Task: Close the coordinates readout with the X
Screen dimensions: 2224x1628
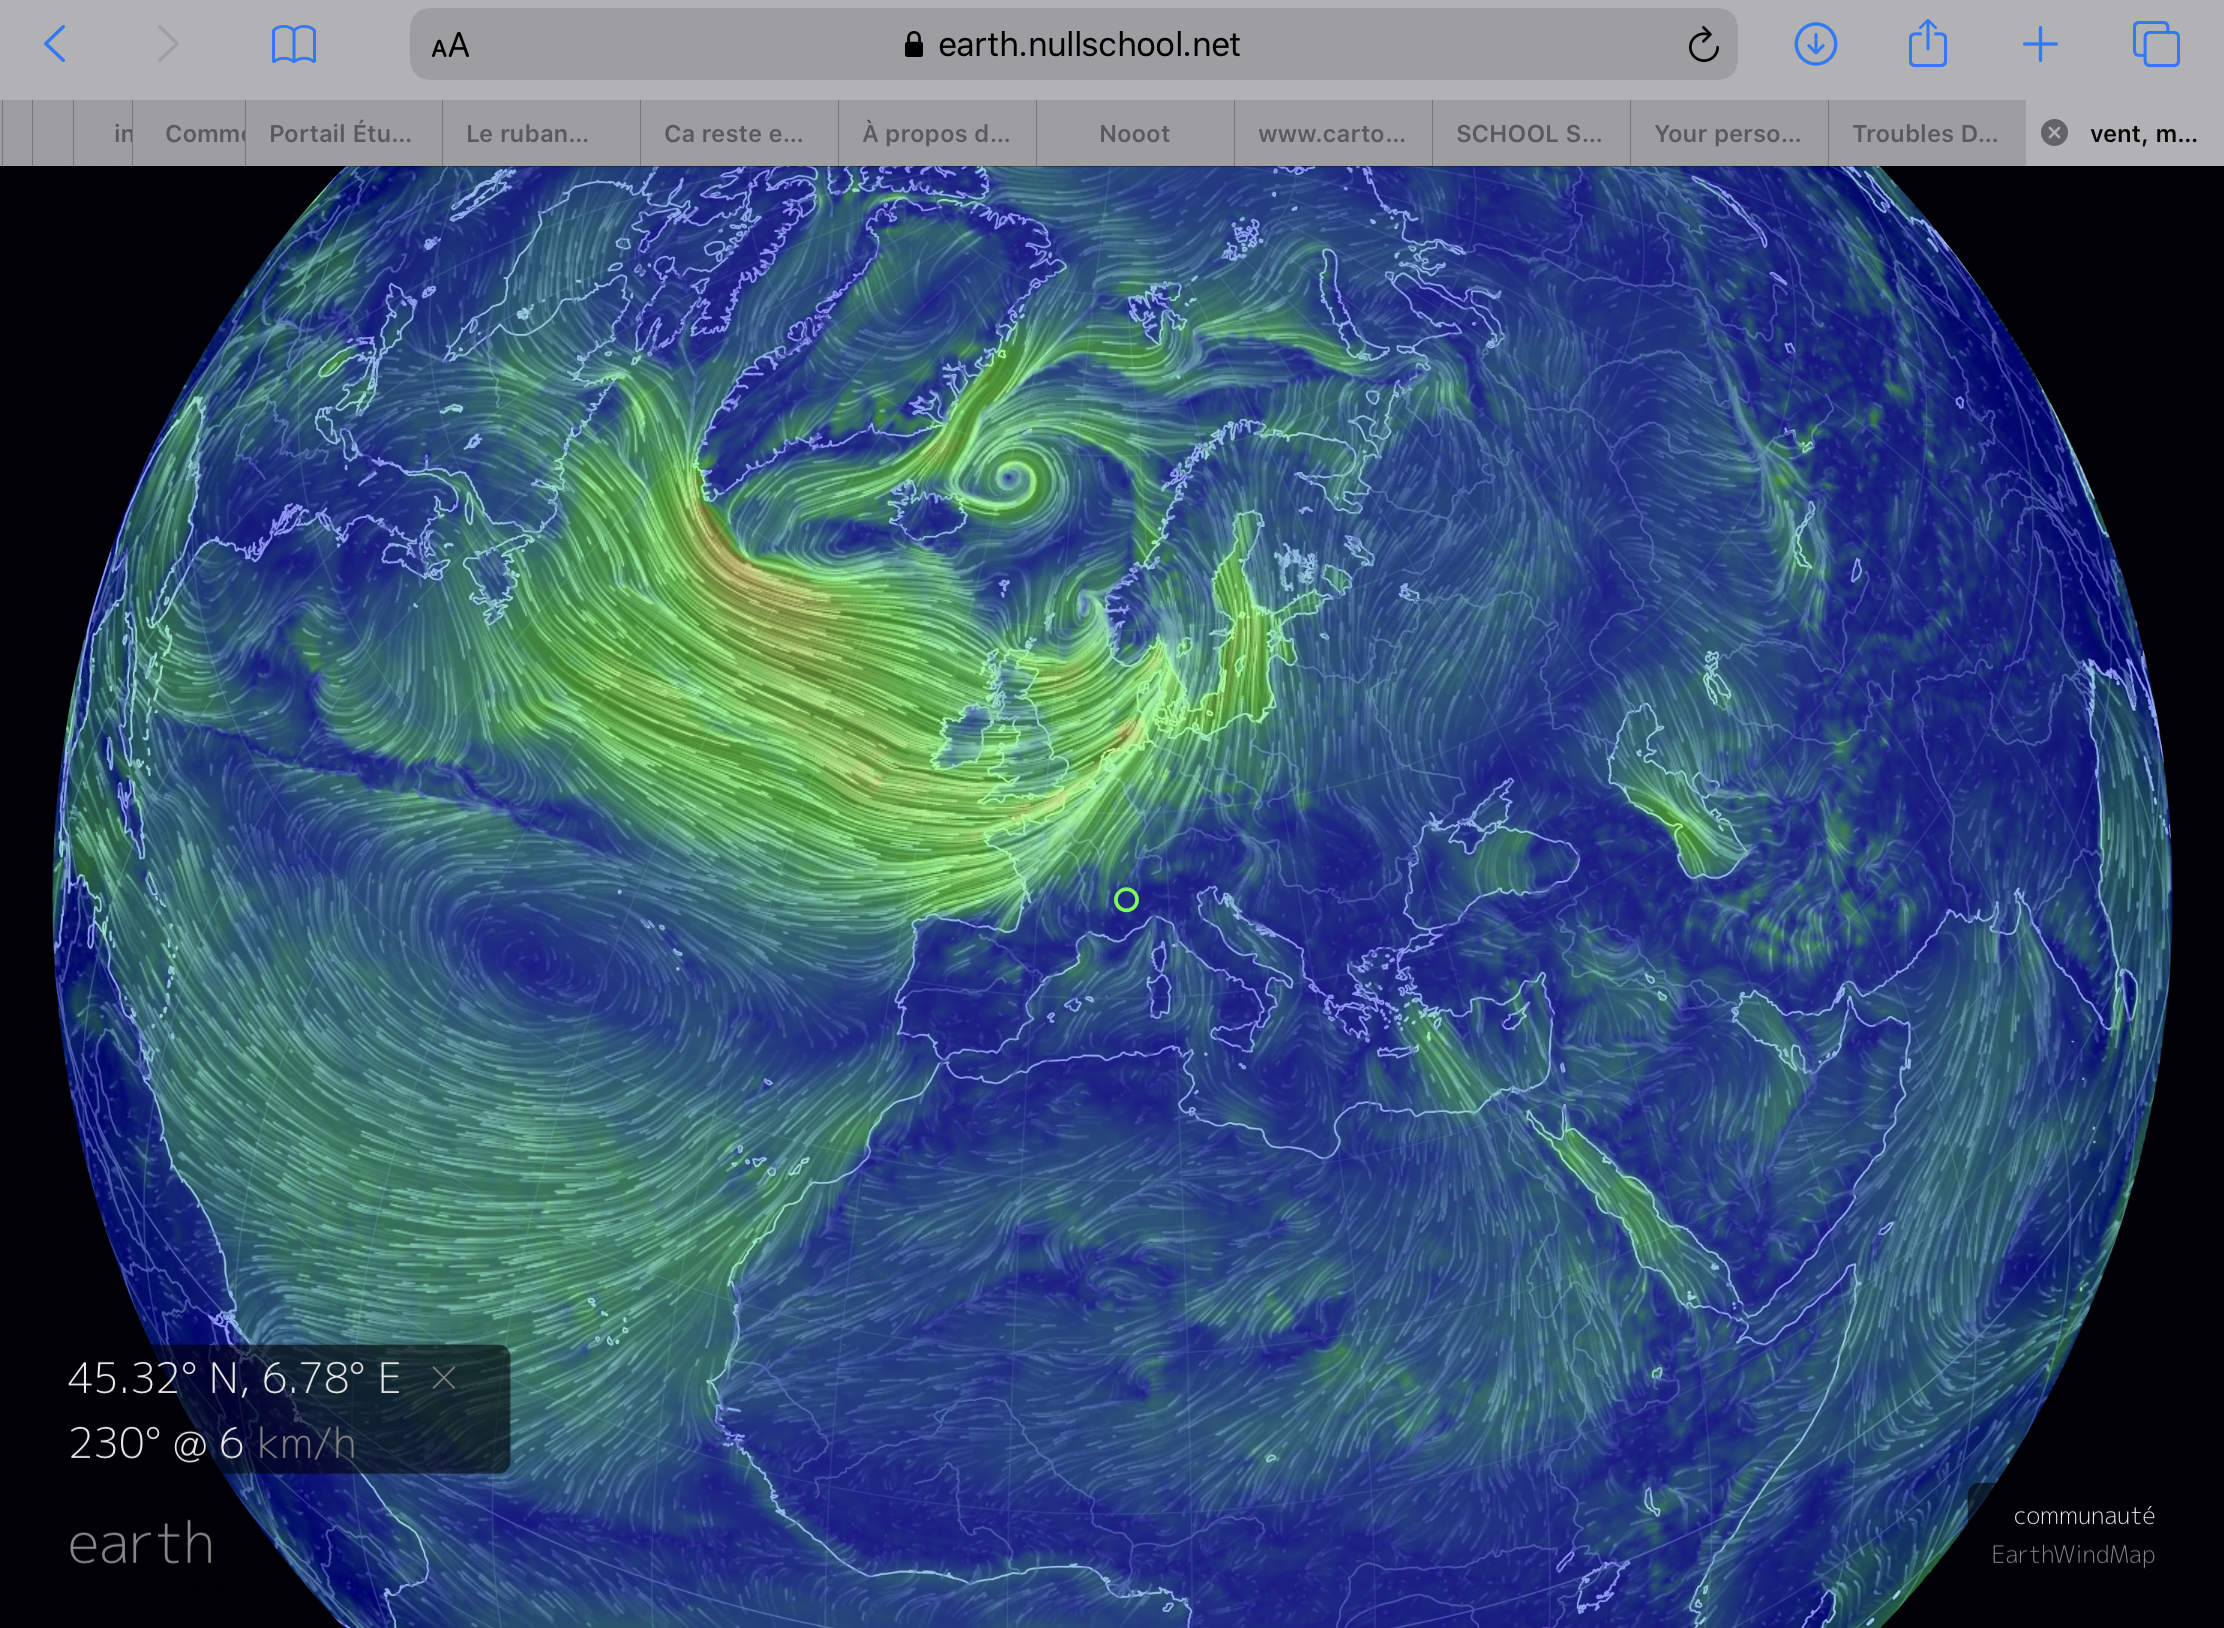Action: point(444,1379)
